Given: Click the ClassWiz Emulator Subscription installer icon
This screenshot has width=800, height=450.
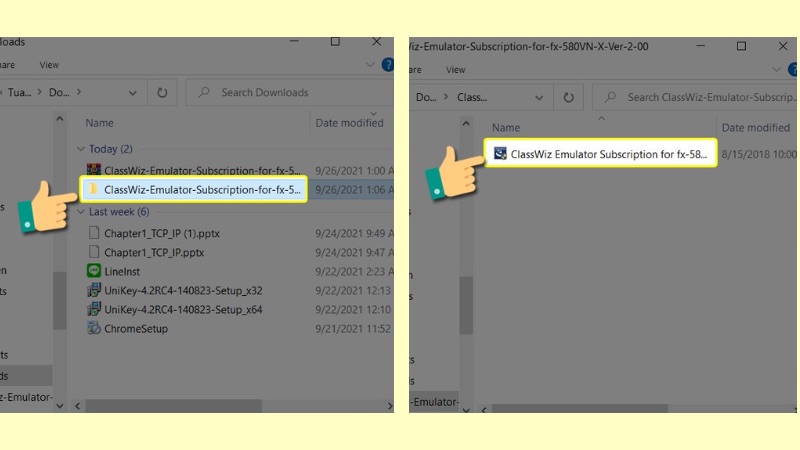Looking at the screenshot, I should tap(500, 154).
